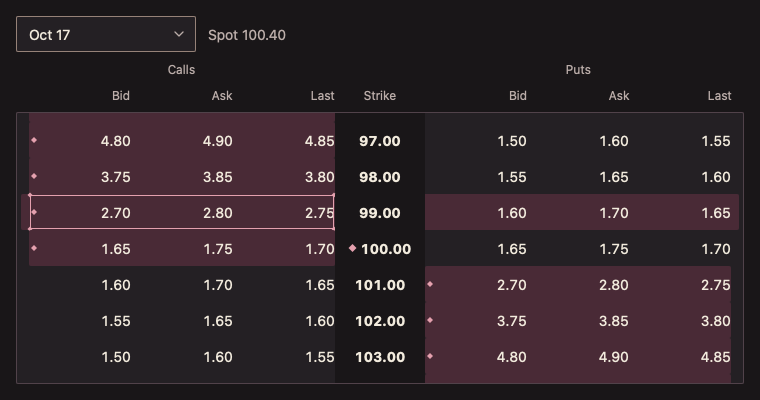Select strike 97.00
Image resolution: width=760 pixels, height=400 pixels.
380,141
